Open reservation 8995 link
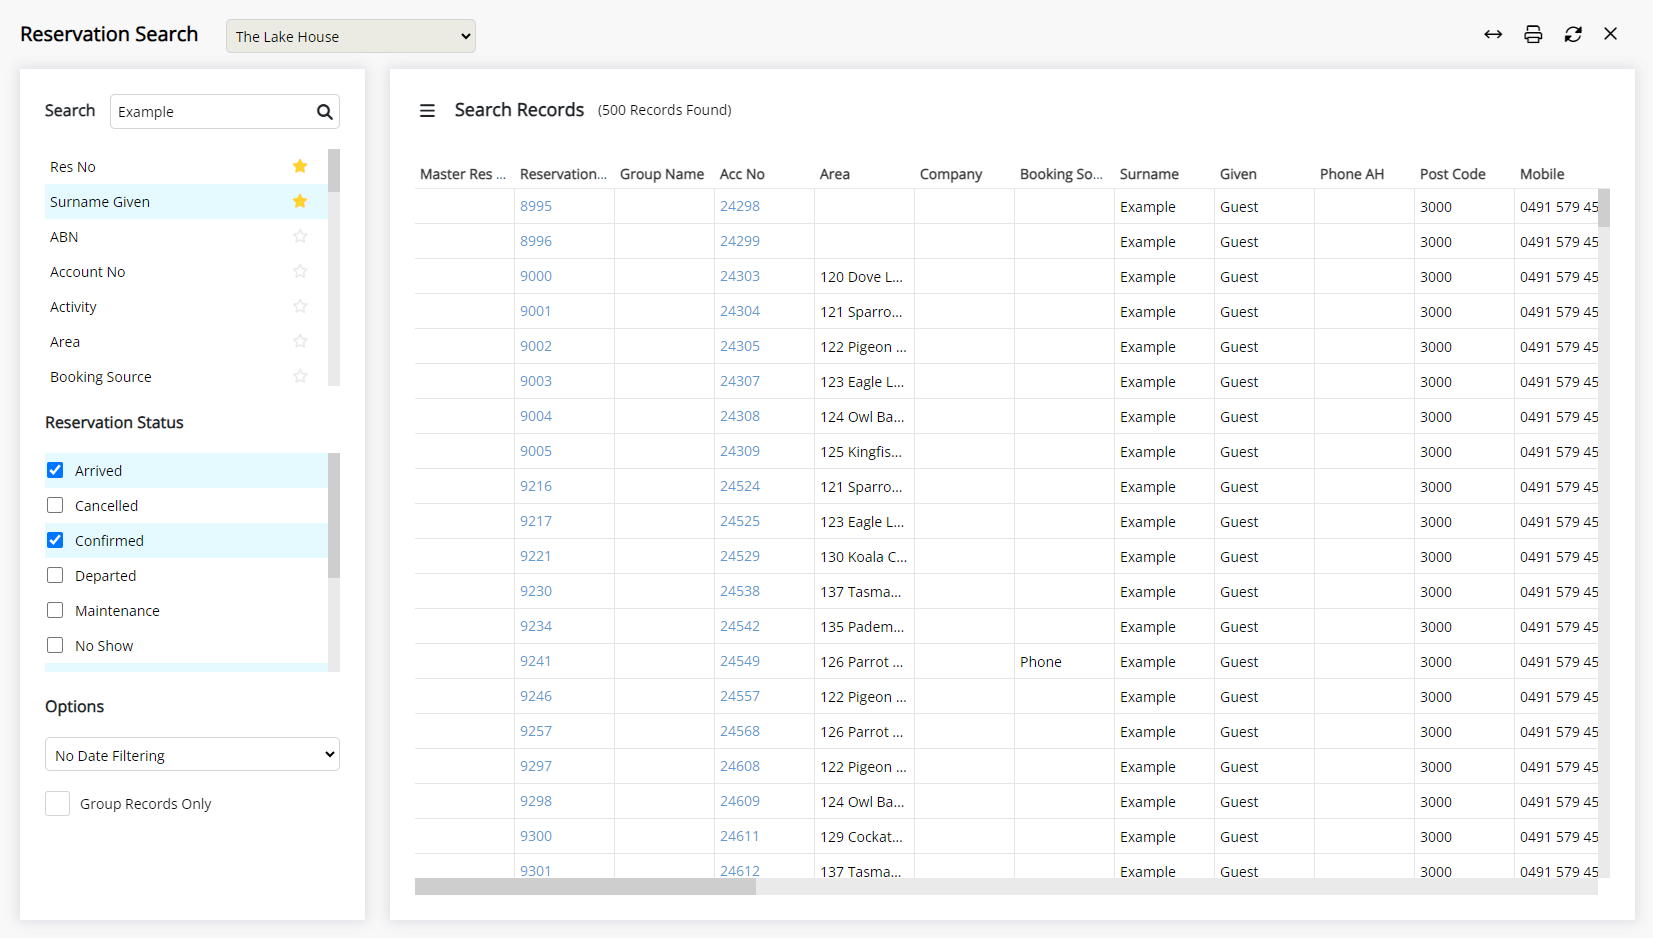The image size is (1653, 938). [536, 206]
